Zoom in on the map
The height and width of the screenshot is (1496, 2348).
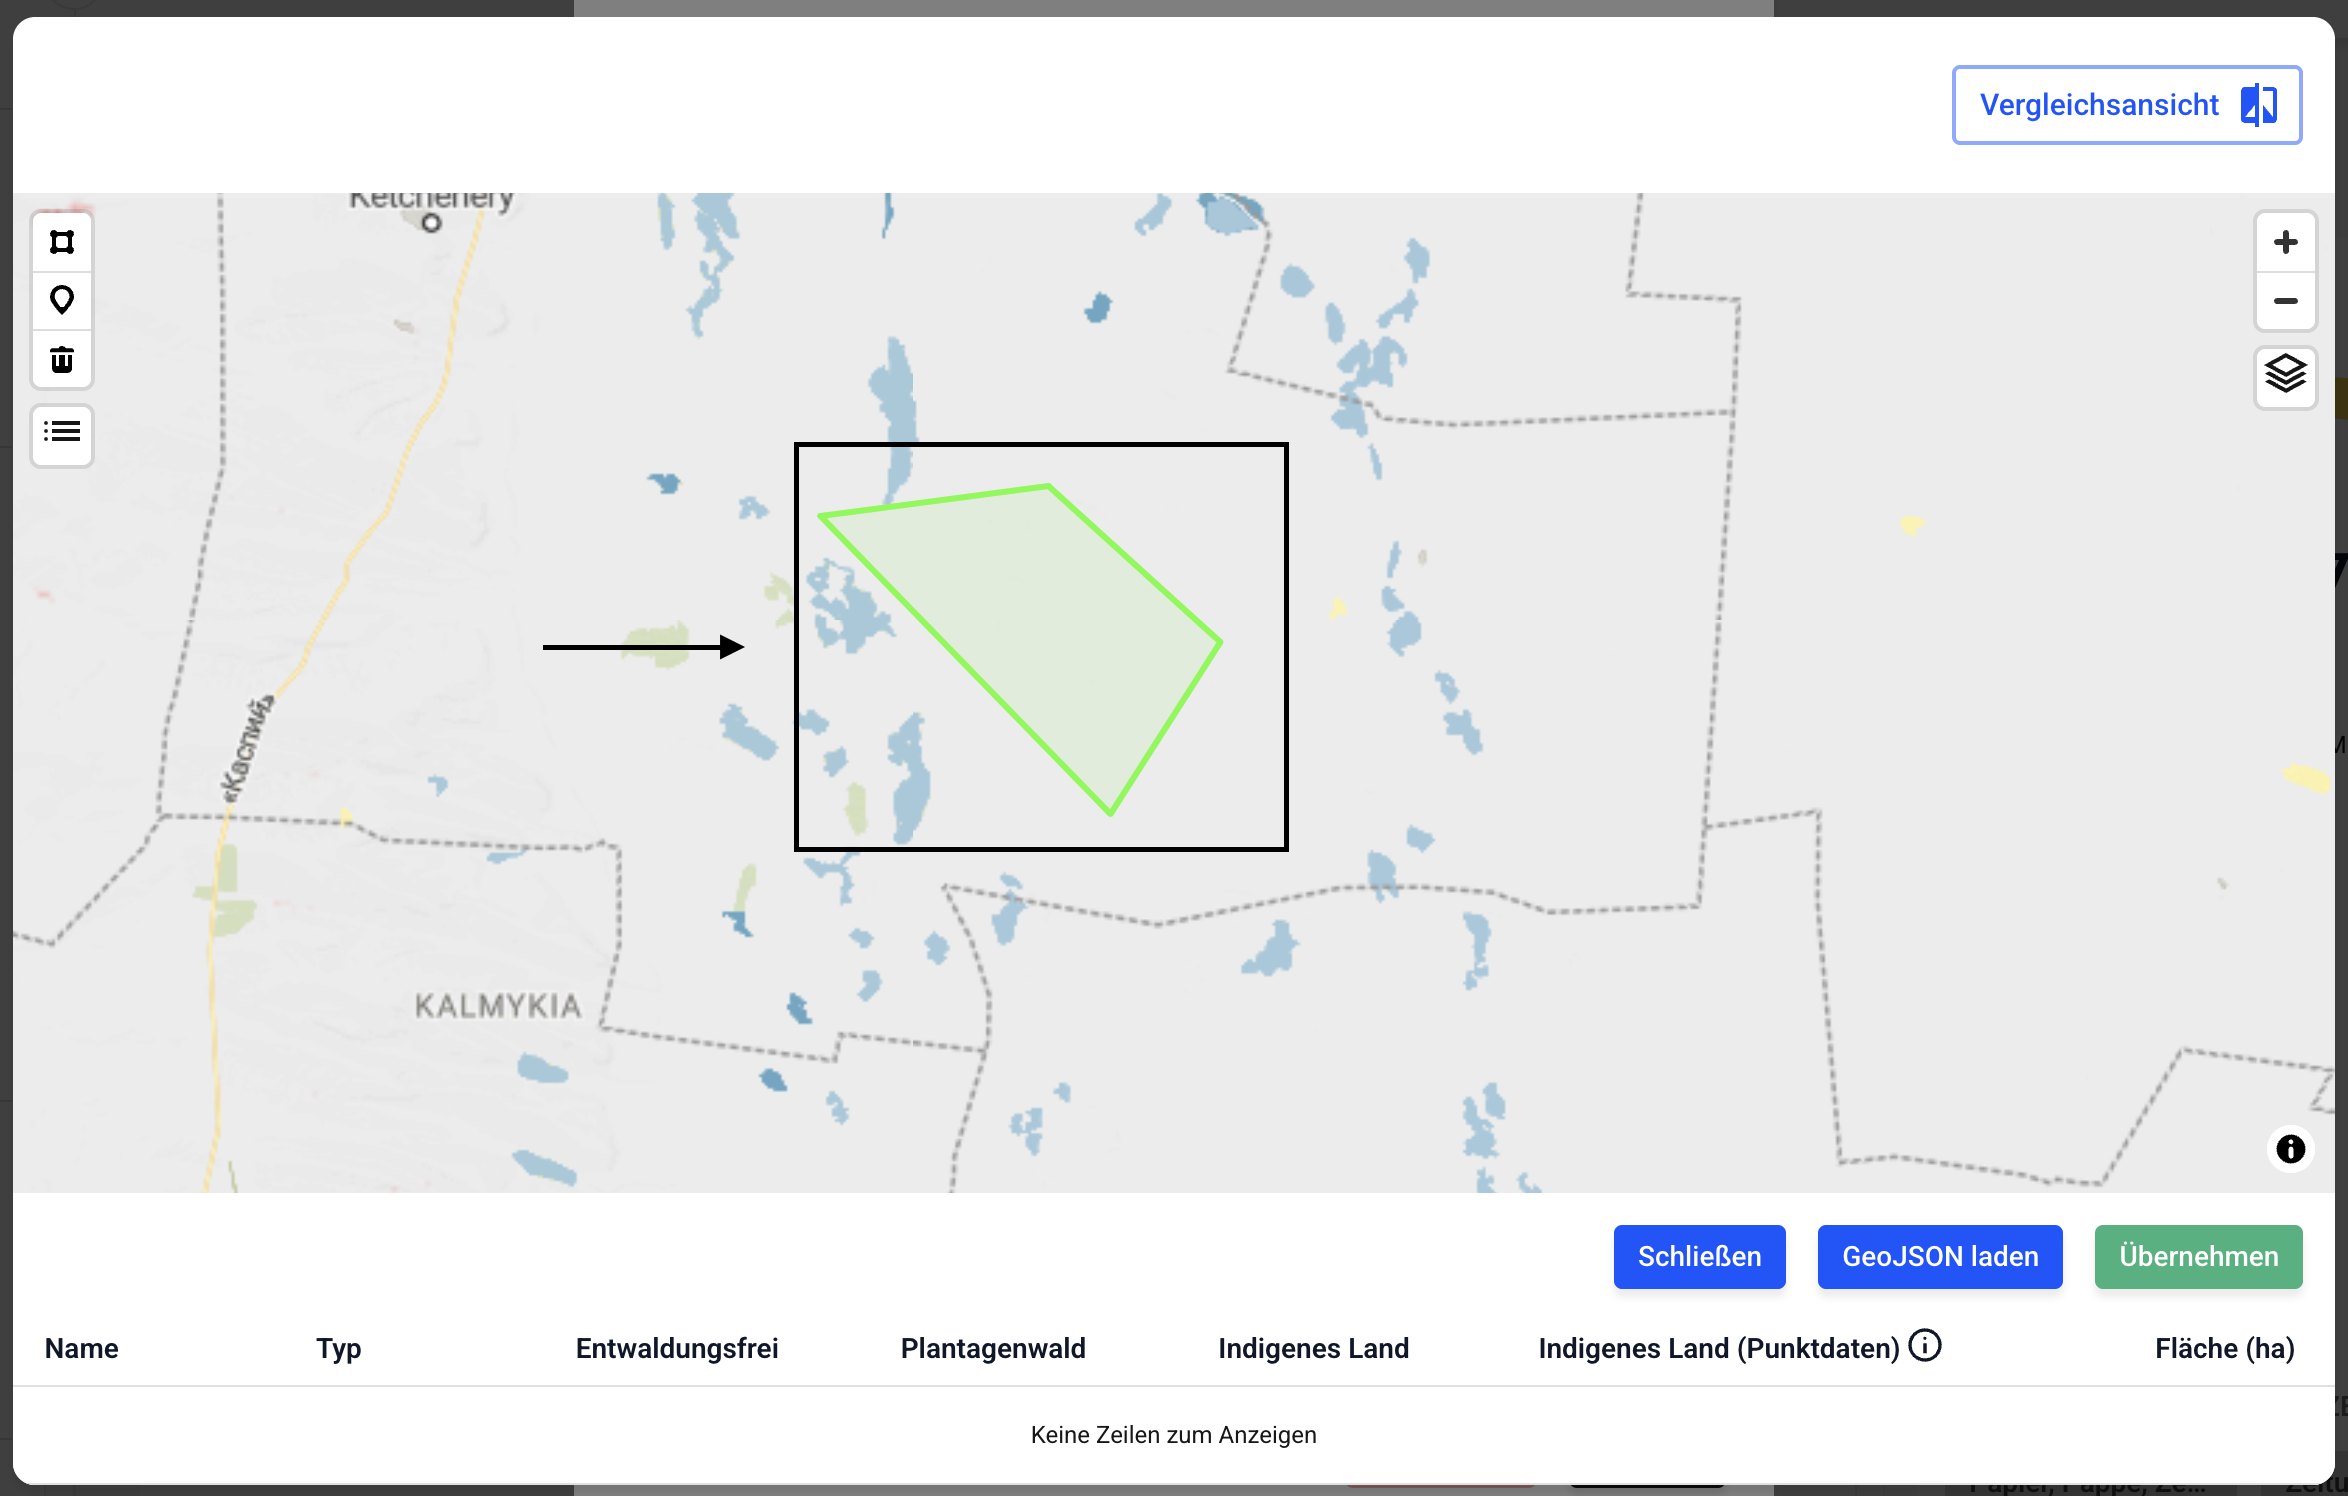tap(2285, 242)
